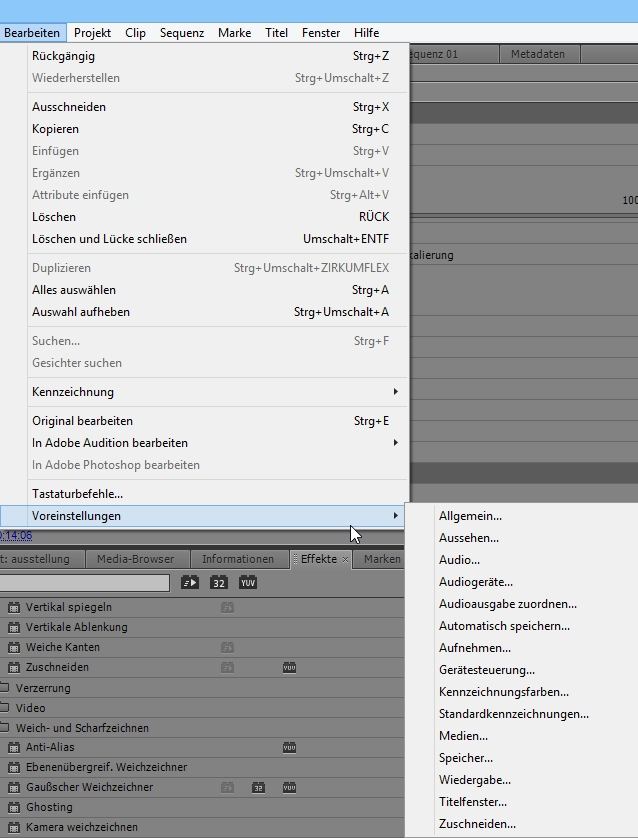Click the Effects panel search field

84,583
